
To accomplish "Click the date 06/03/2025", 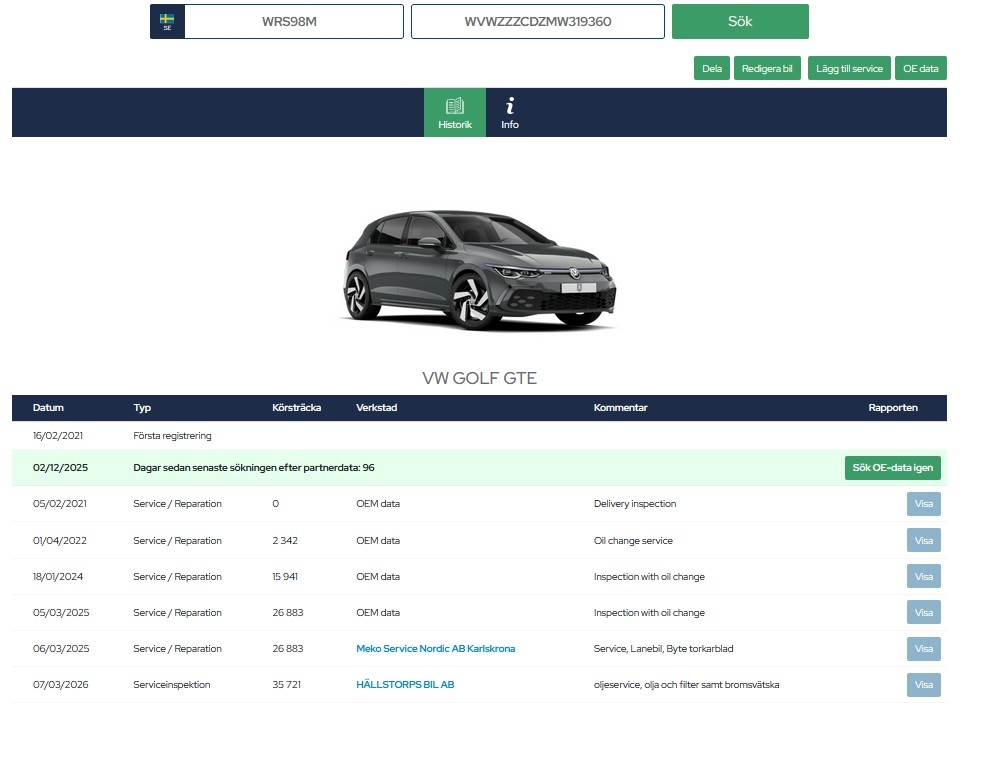I will [x=61, y=649].
